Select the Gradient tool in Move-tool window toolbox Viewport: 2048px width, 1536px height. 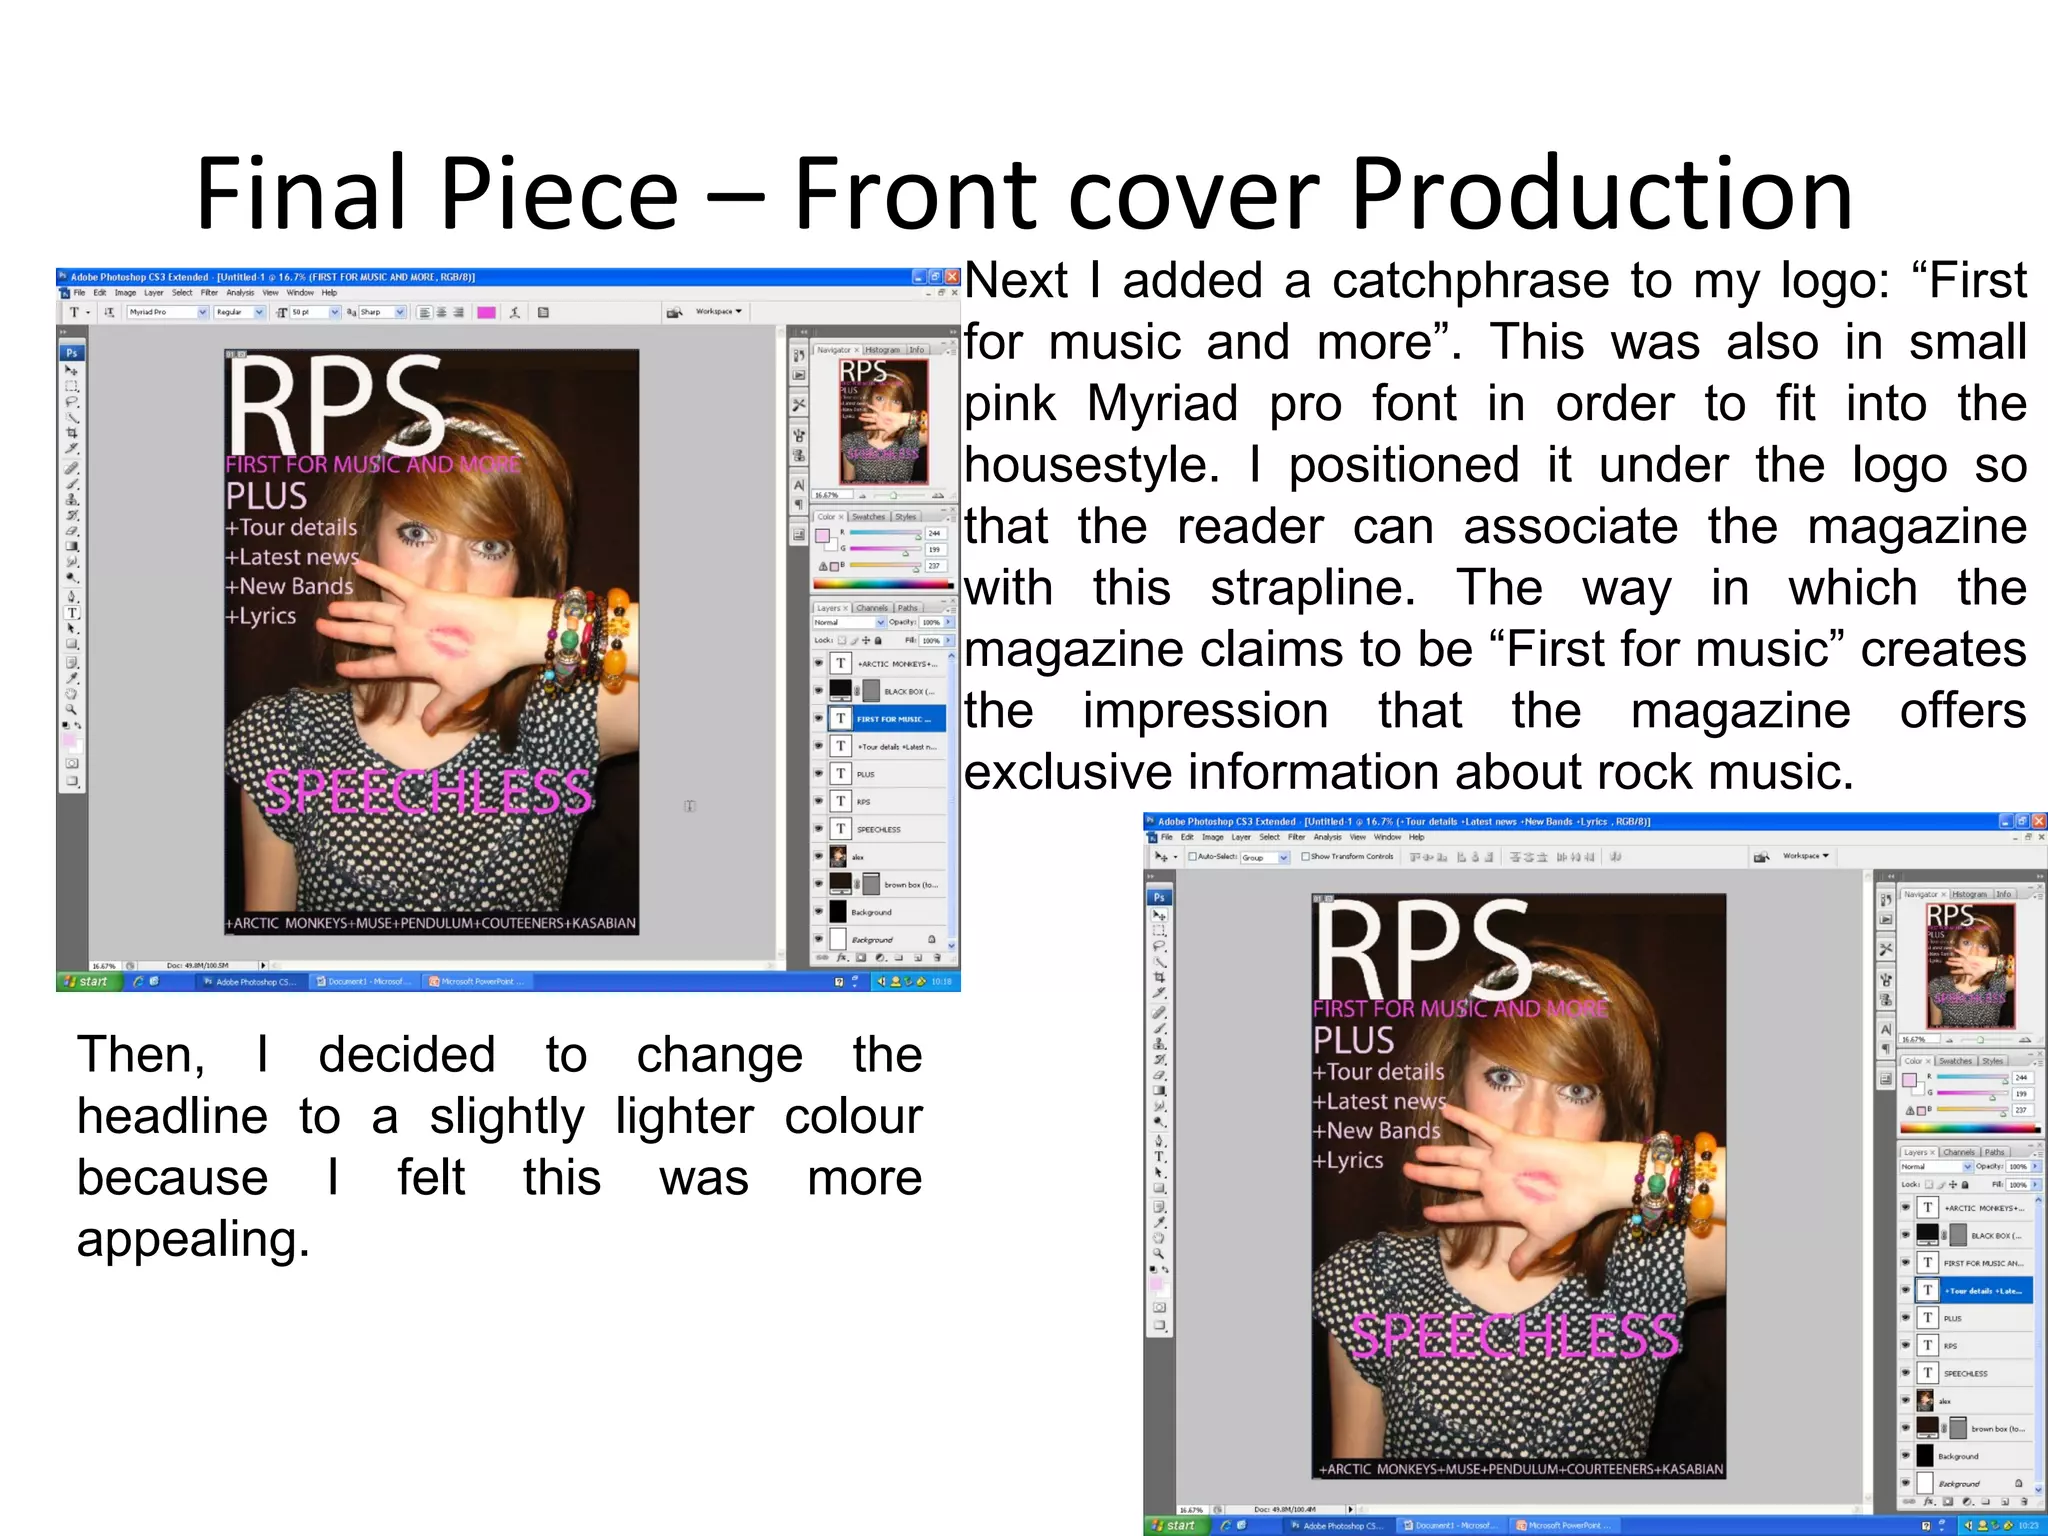coord(1159,1091)
